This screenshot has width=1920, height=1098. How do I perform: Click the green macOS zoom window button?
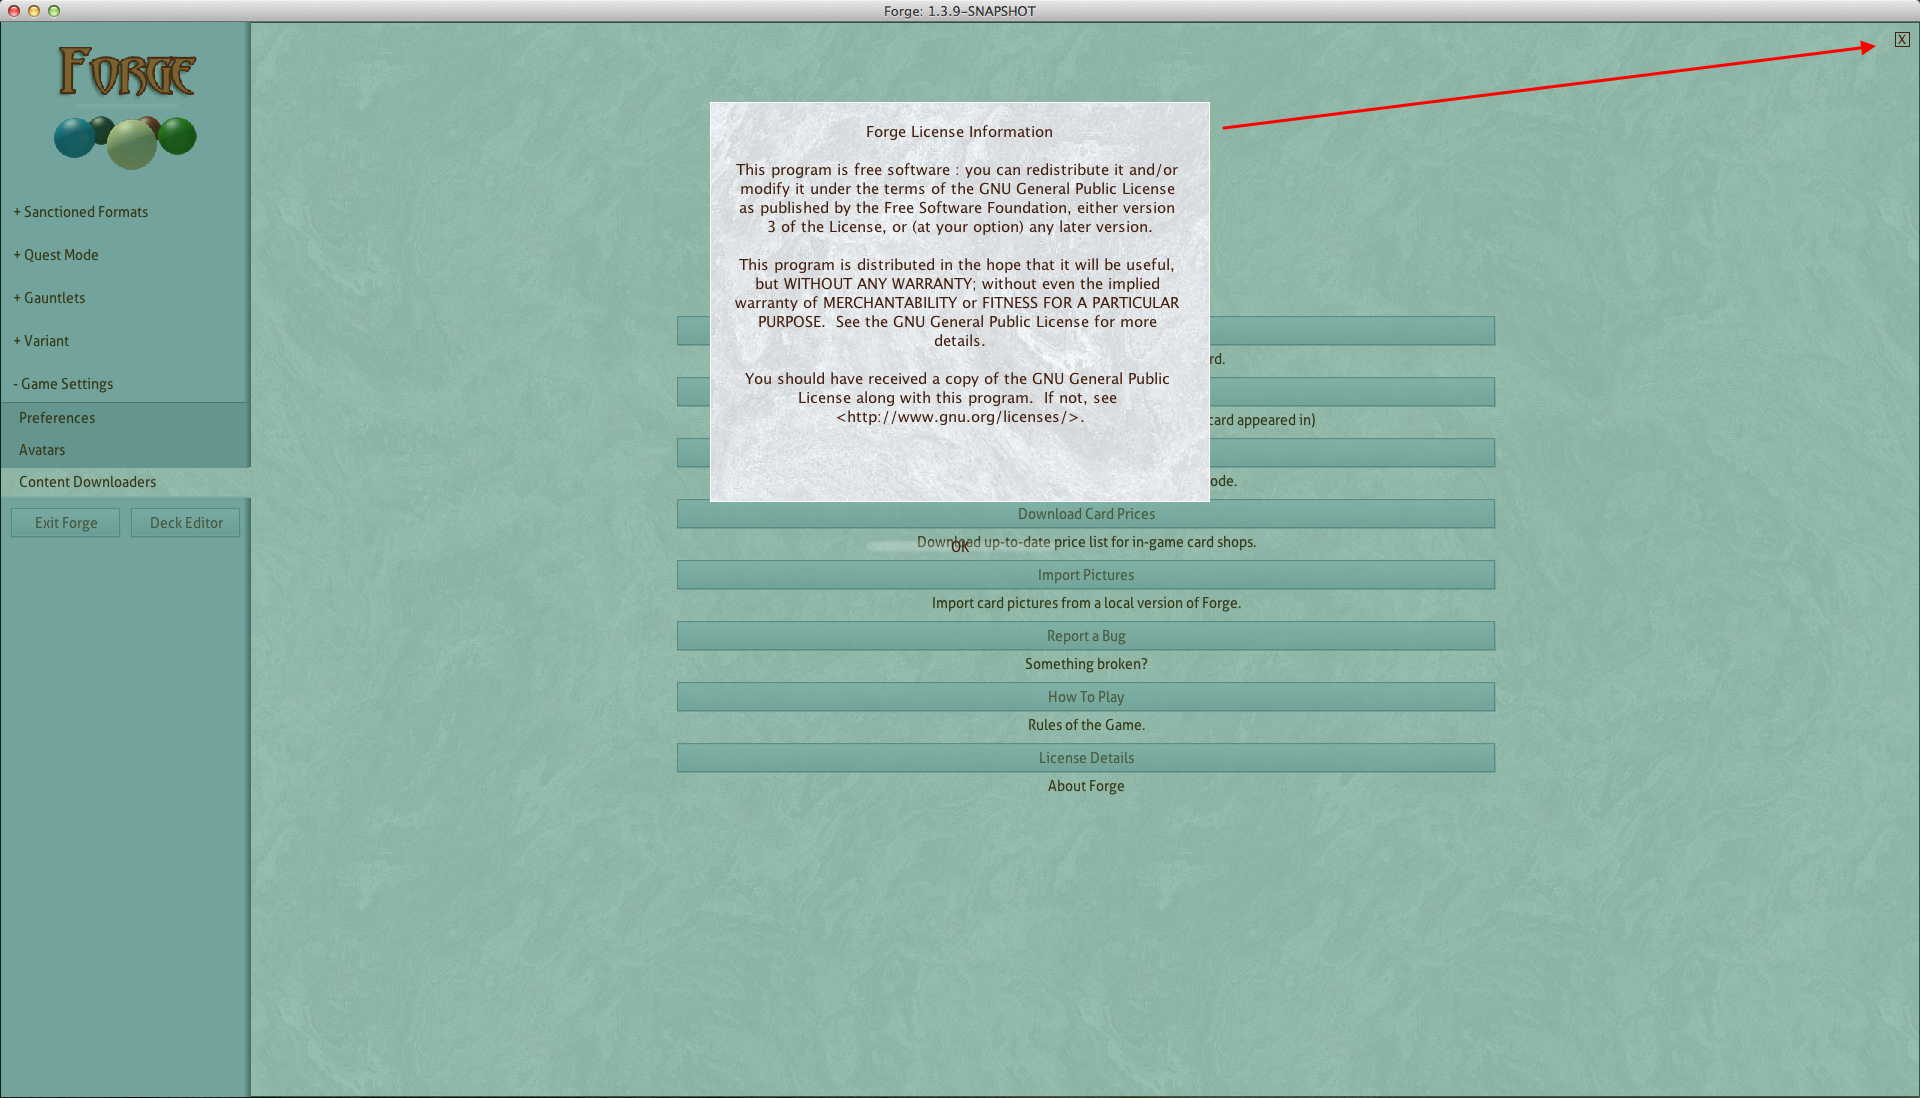(54, 11)
